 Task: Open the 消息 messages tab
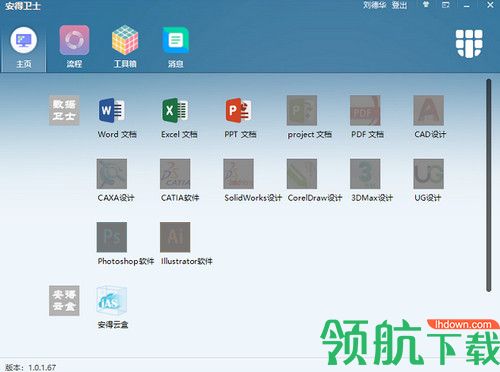tap(176, 48)
